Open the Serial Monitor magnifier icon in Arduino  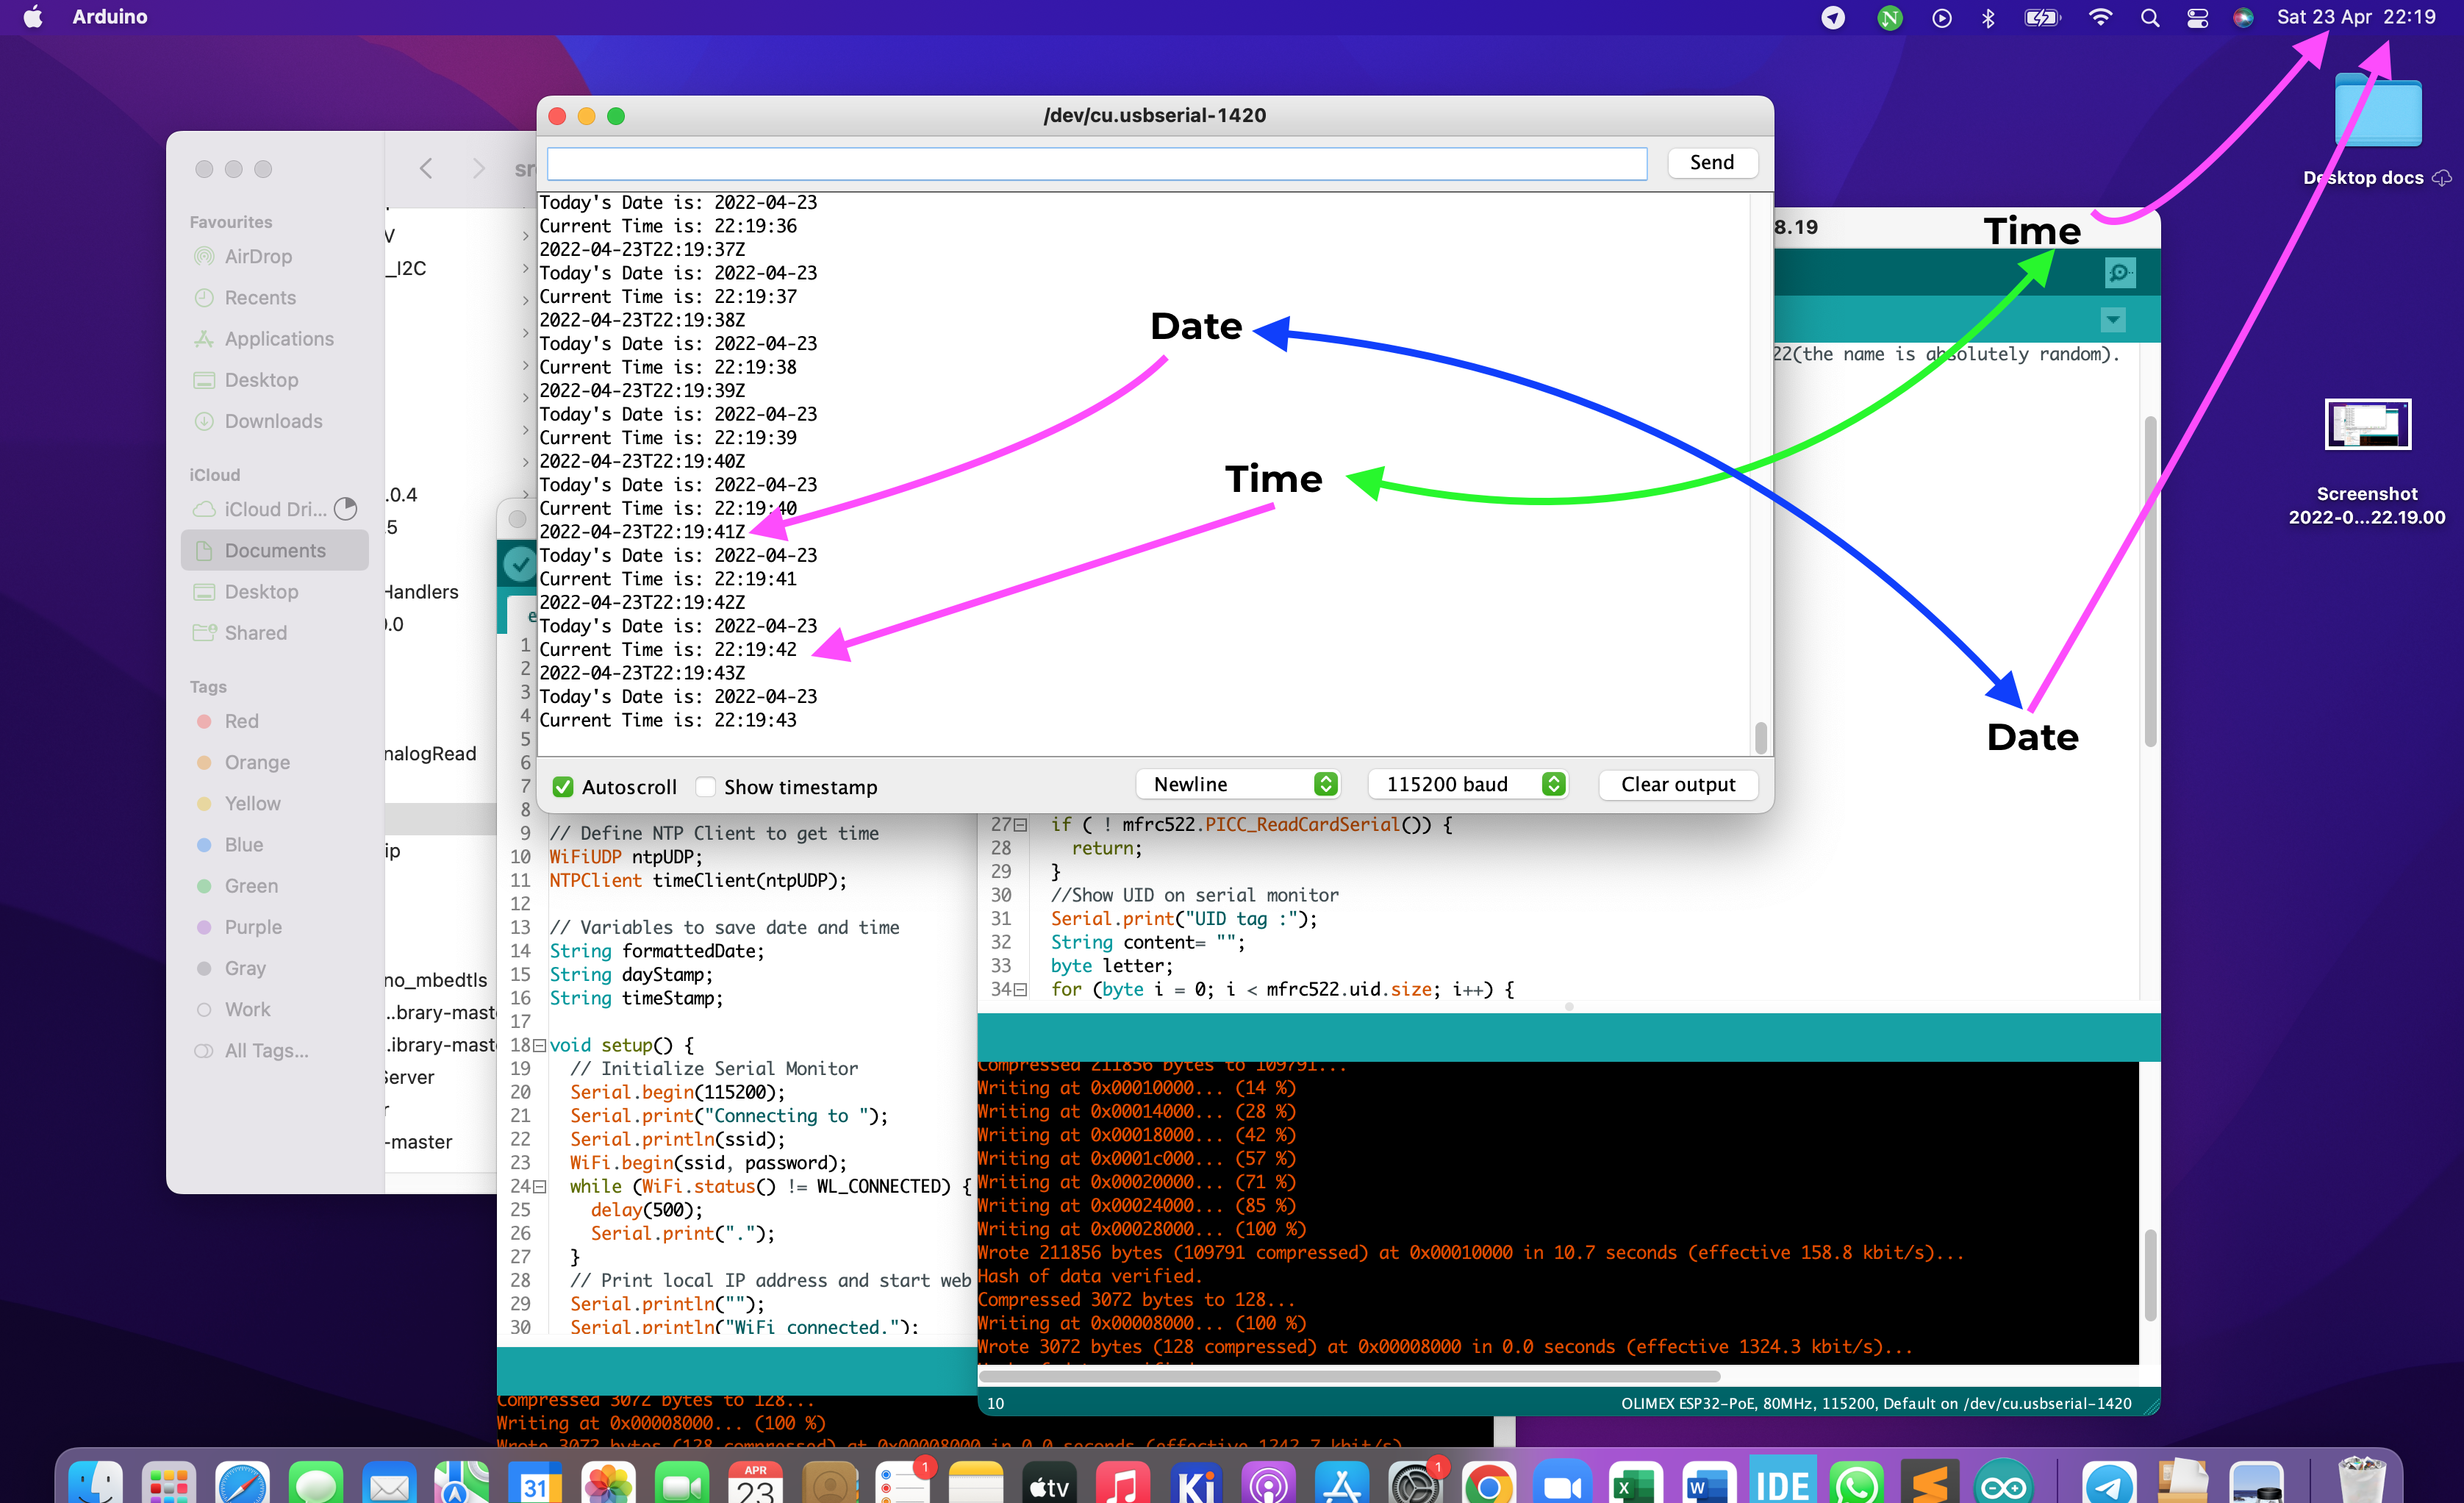[x=2119, y=272]
